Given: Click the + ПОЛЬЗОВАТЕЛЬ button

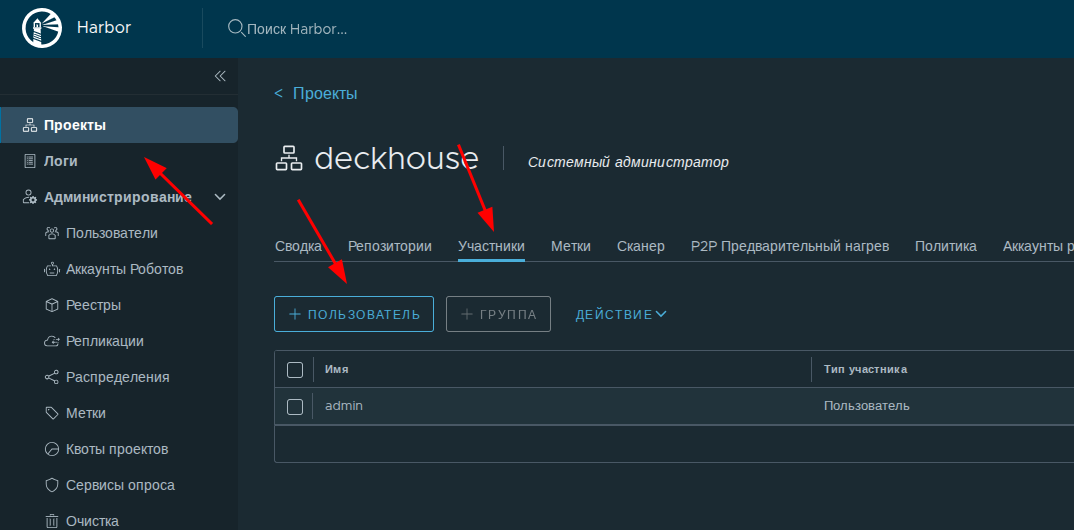Looking at the screenshot, I should point(354,314).
